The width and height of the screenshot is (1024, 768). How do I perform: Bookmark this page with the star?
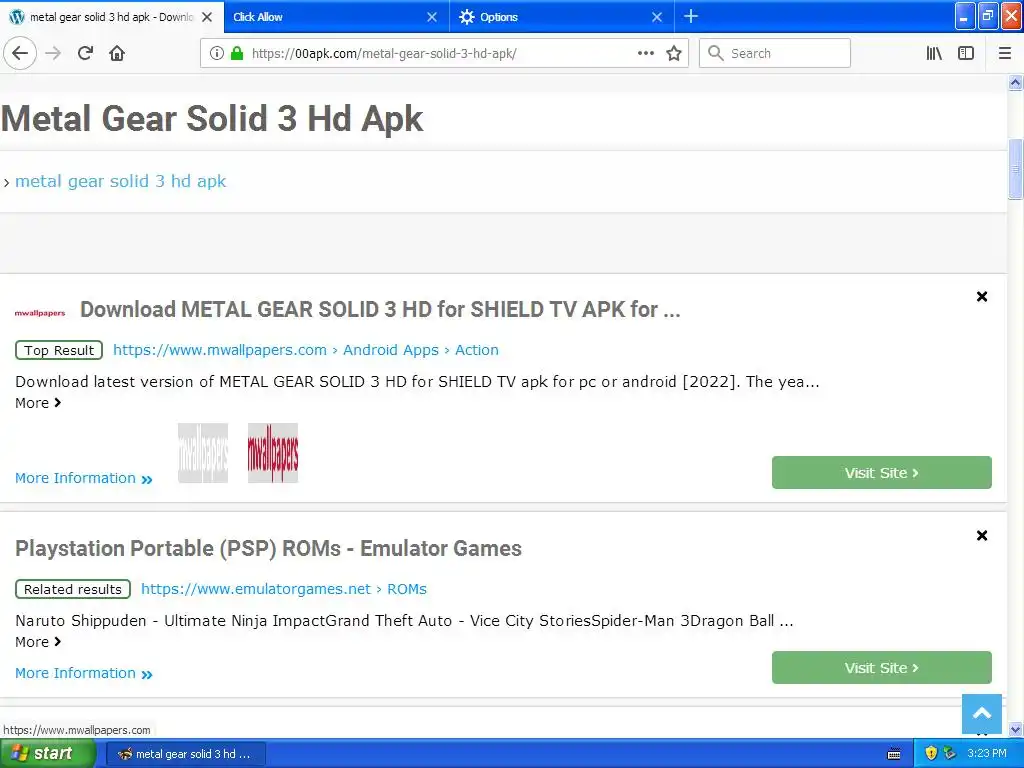pyautogui.click(x=674, y=54)
